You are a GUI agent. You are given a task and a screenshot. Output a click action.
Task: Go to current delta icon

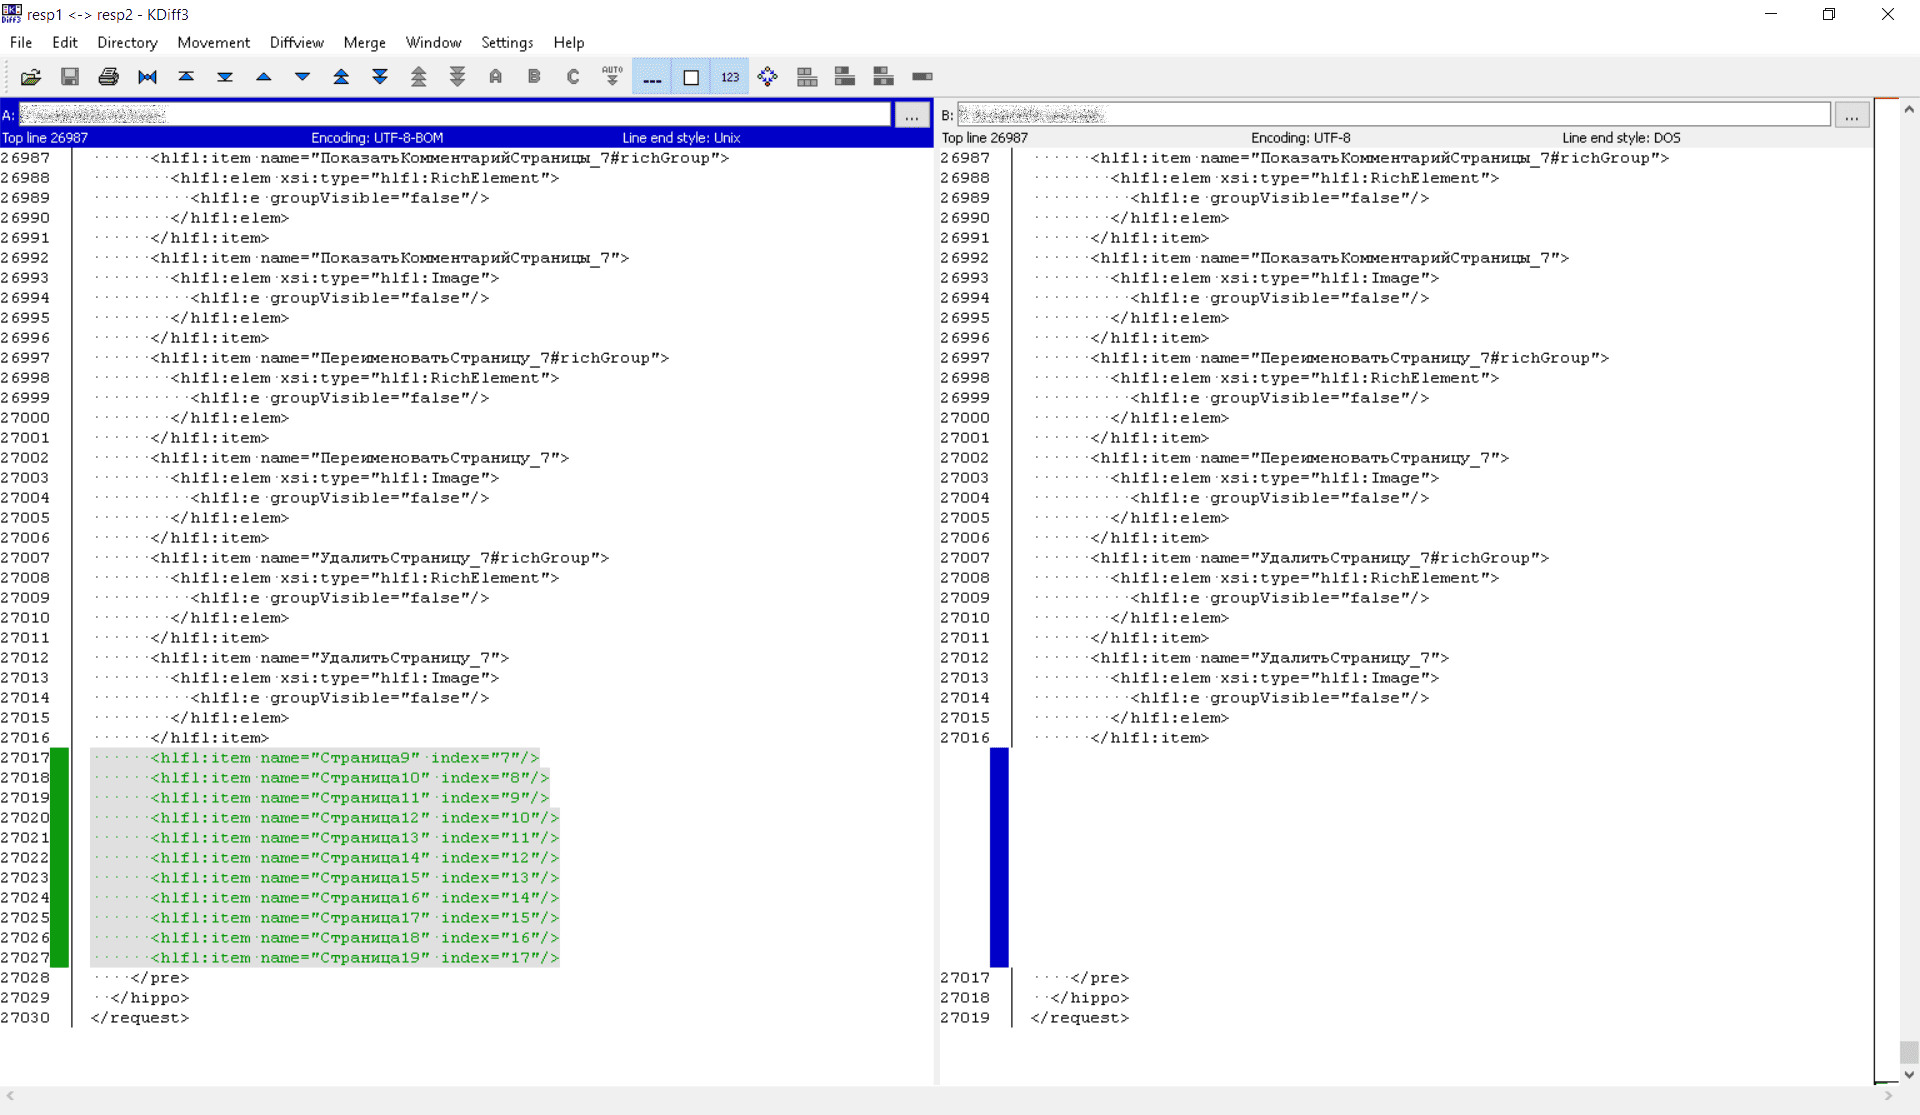[x=147, y=77]
